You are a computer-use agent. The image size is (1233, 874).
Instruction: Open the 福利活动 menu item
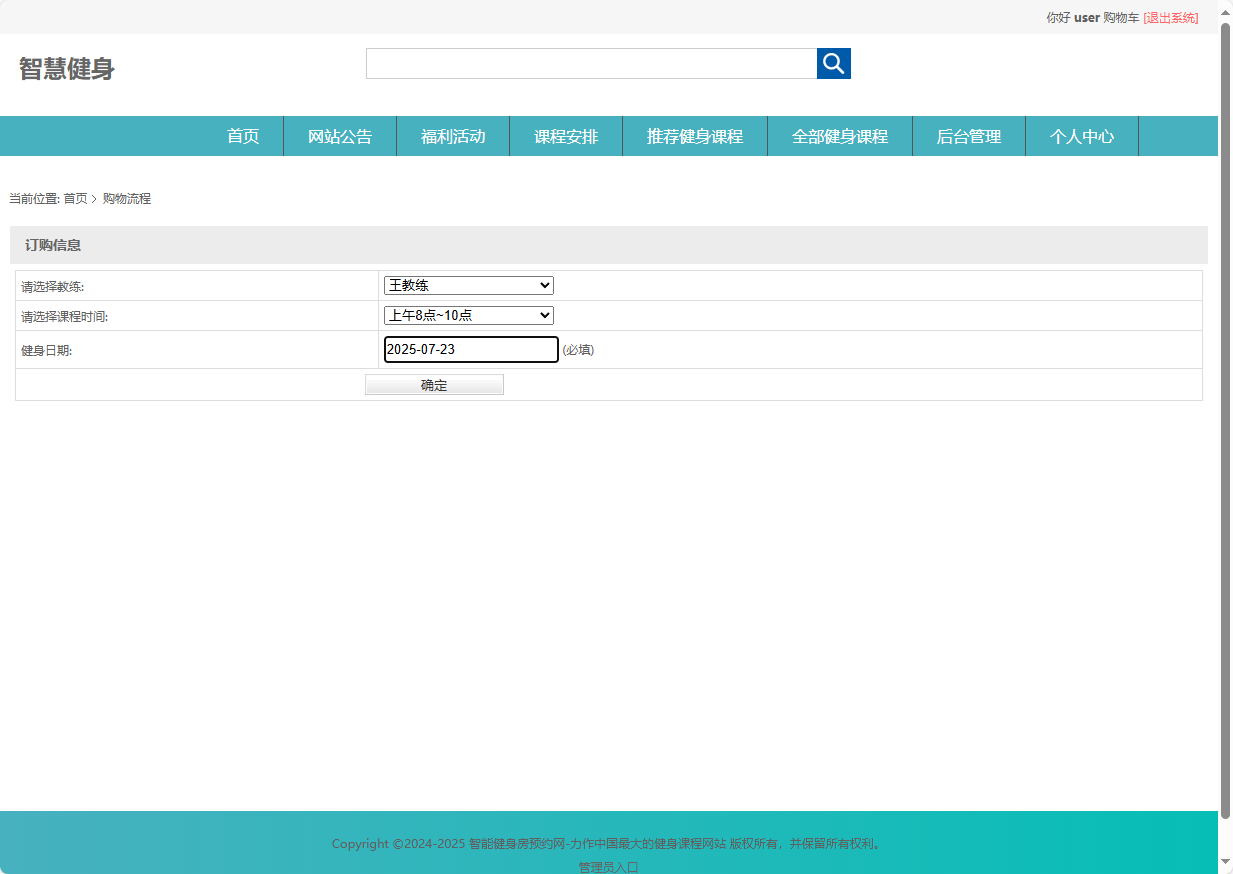click(x=453, y=137)
